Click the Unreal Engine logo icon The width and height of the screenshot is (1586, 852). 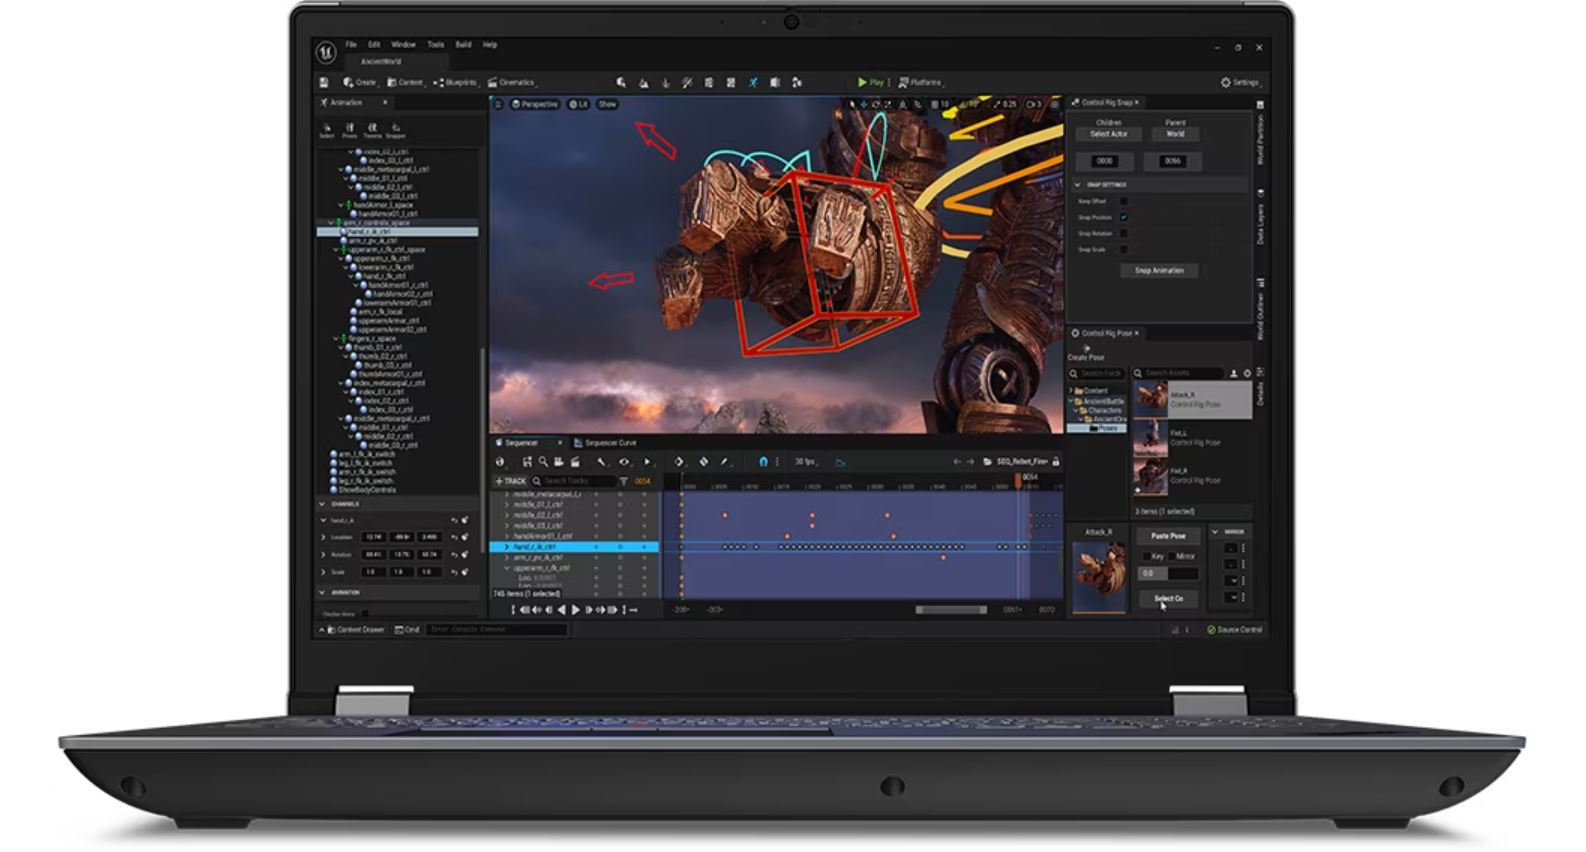coord(327,52)
